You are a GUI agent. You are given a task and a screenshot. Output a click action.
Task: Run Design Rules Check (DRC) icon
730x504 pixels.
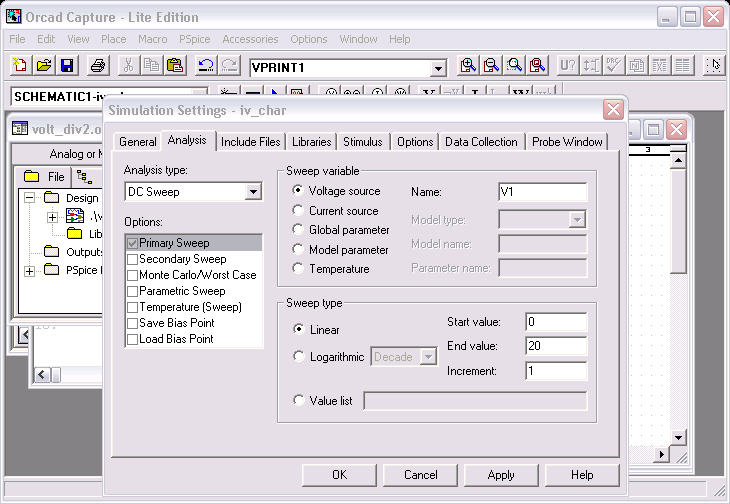tap(614, 66)
